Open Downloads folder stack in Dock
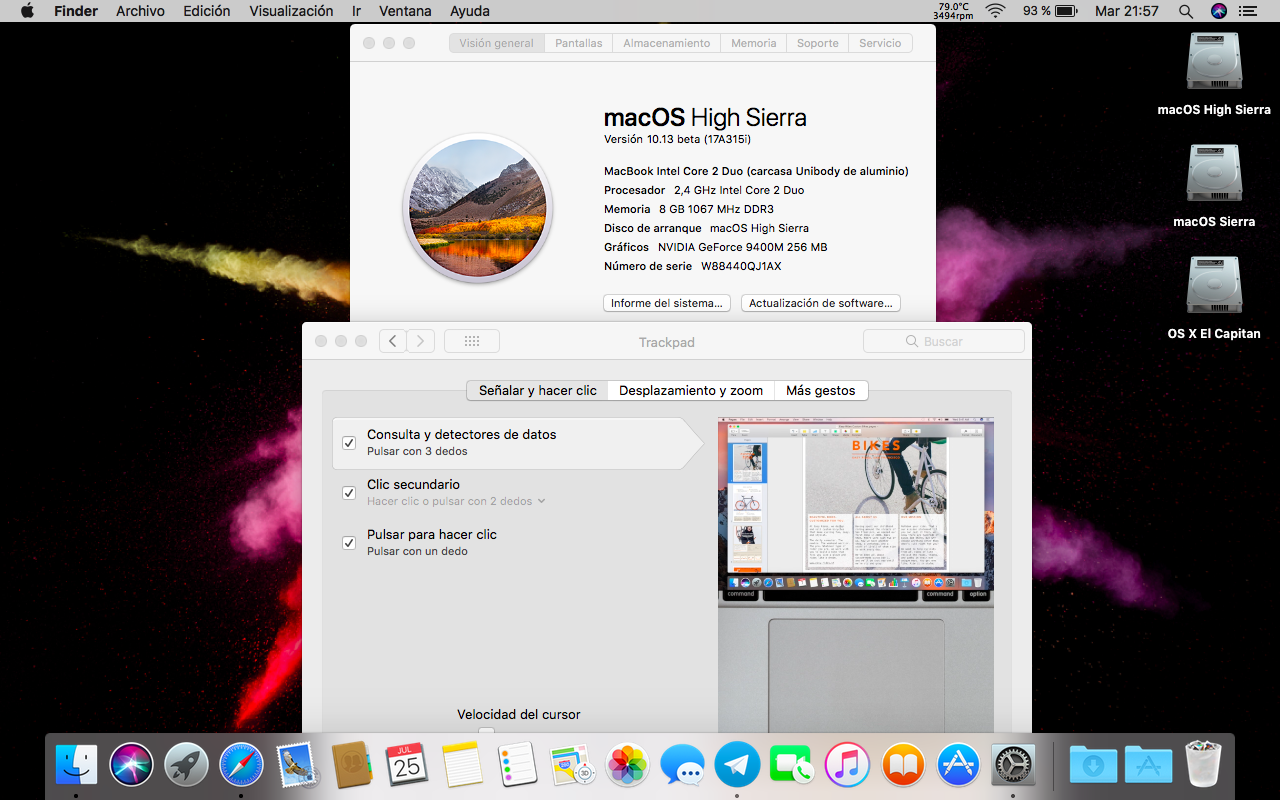This screenshot has height=800, width=1280. pyautogui.click(x=1093, y=765)
